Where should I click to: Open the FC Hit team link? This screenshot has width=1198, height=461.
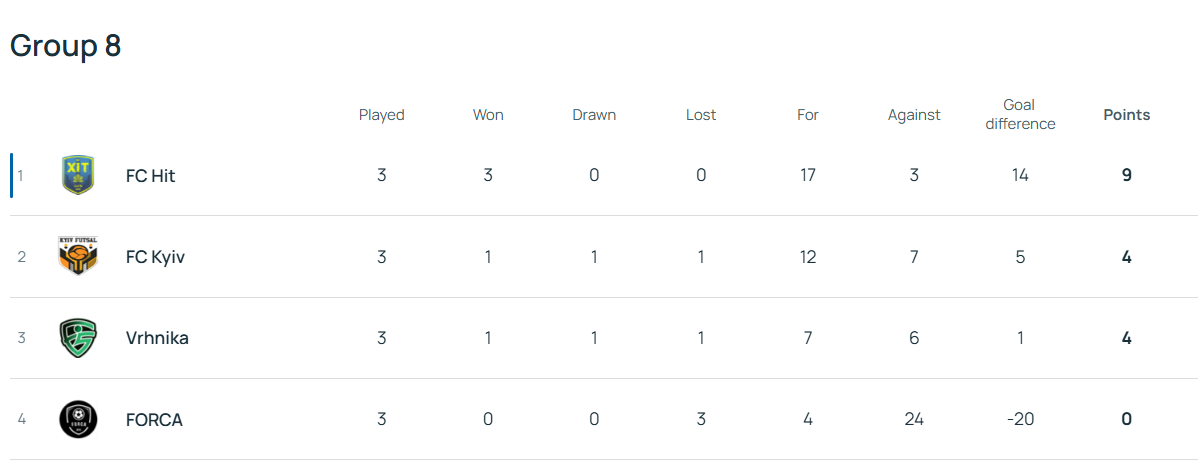151,176
